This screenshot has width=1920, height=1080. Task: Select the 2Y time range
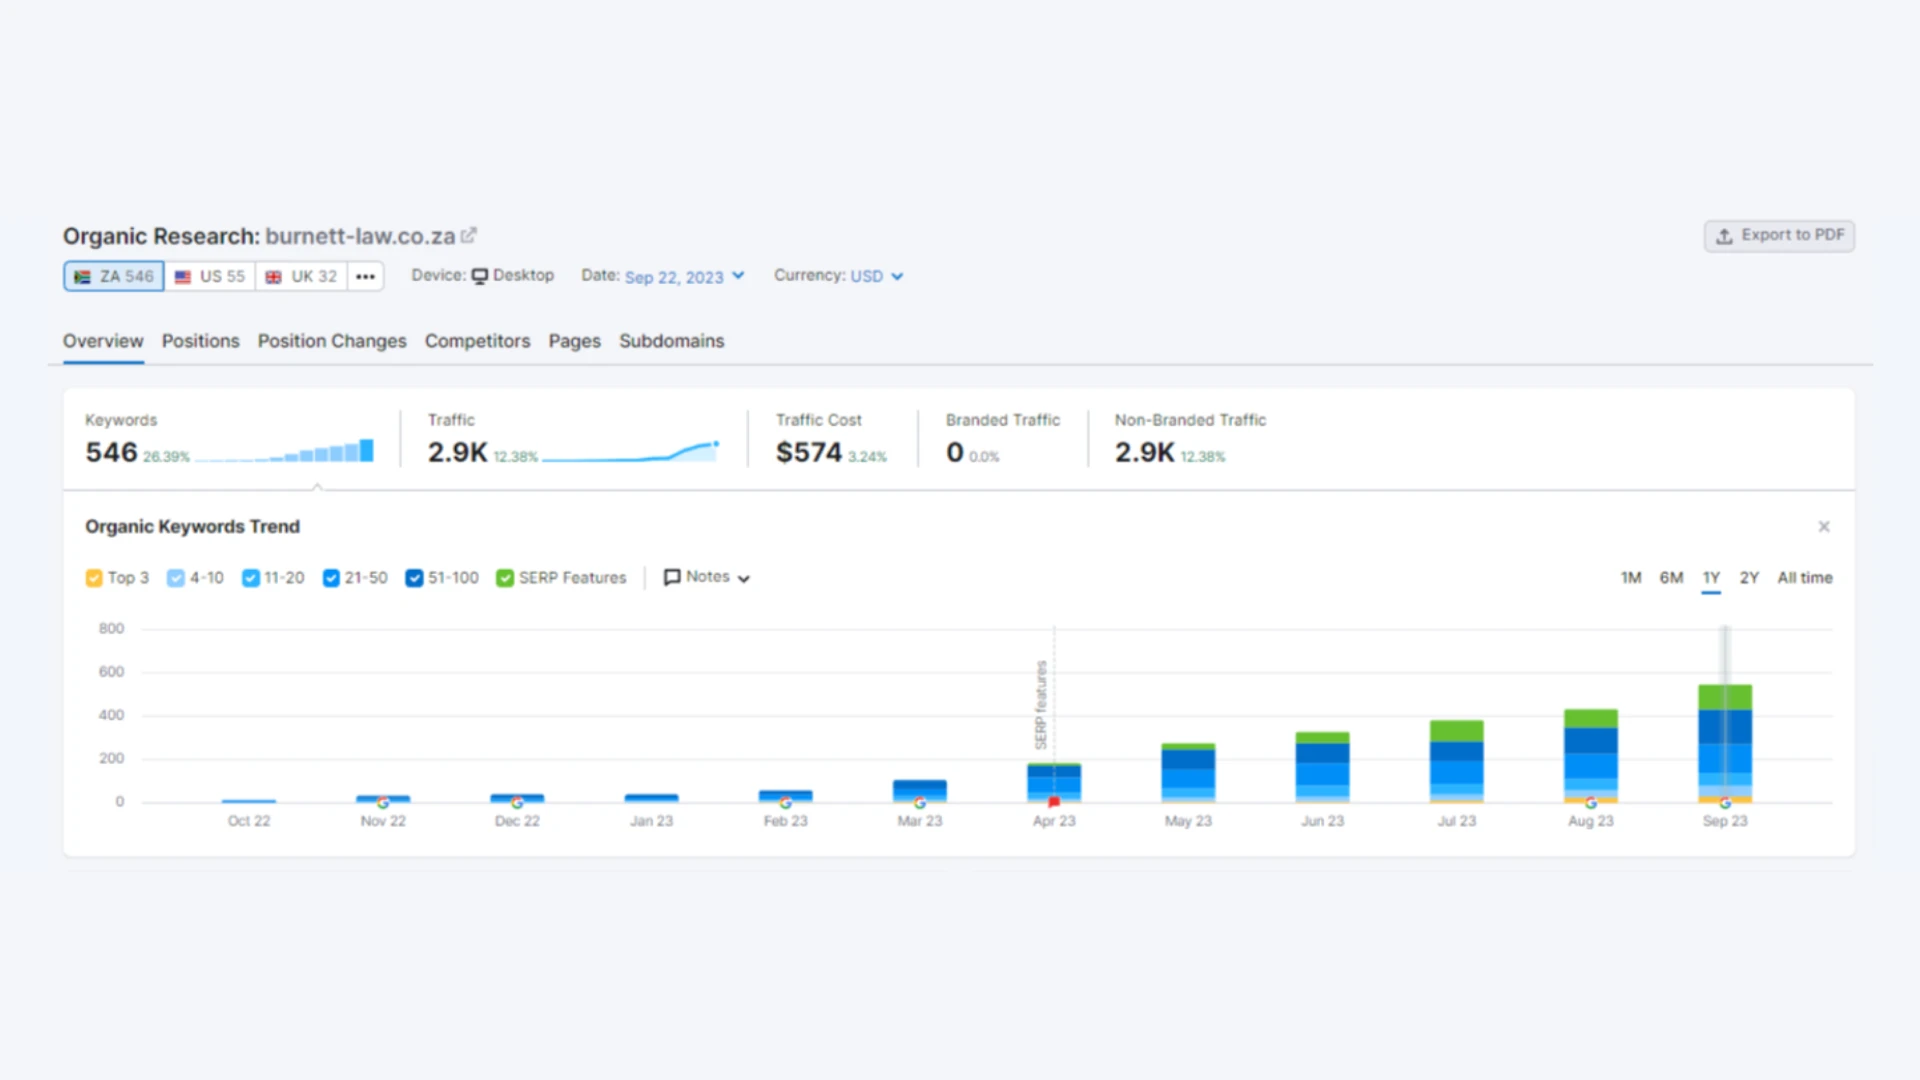pyautogui.click(x=1749, y=578)
